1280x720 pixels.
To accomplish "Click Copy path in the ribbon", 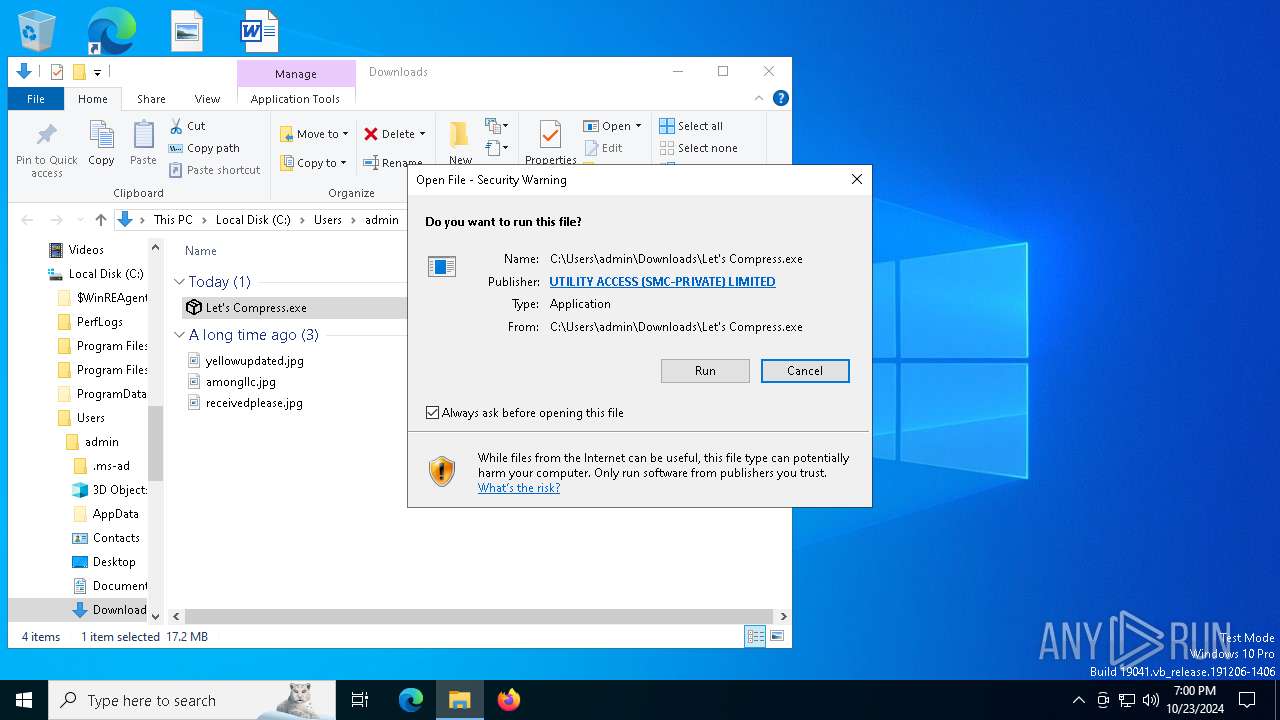I will [x=204, y=148].
